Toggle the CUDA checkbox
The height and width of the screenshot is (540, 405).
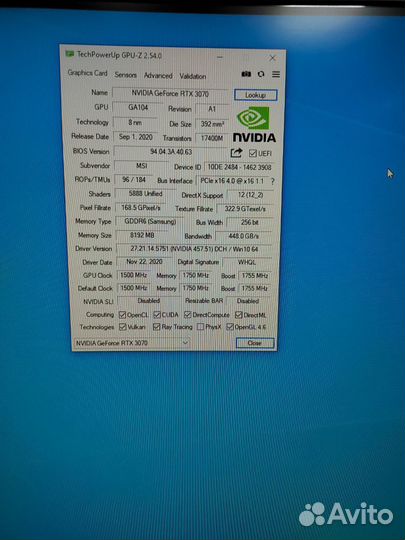pyautogui.click(x=157, y=314)
